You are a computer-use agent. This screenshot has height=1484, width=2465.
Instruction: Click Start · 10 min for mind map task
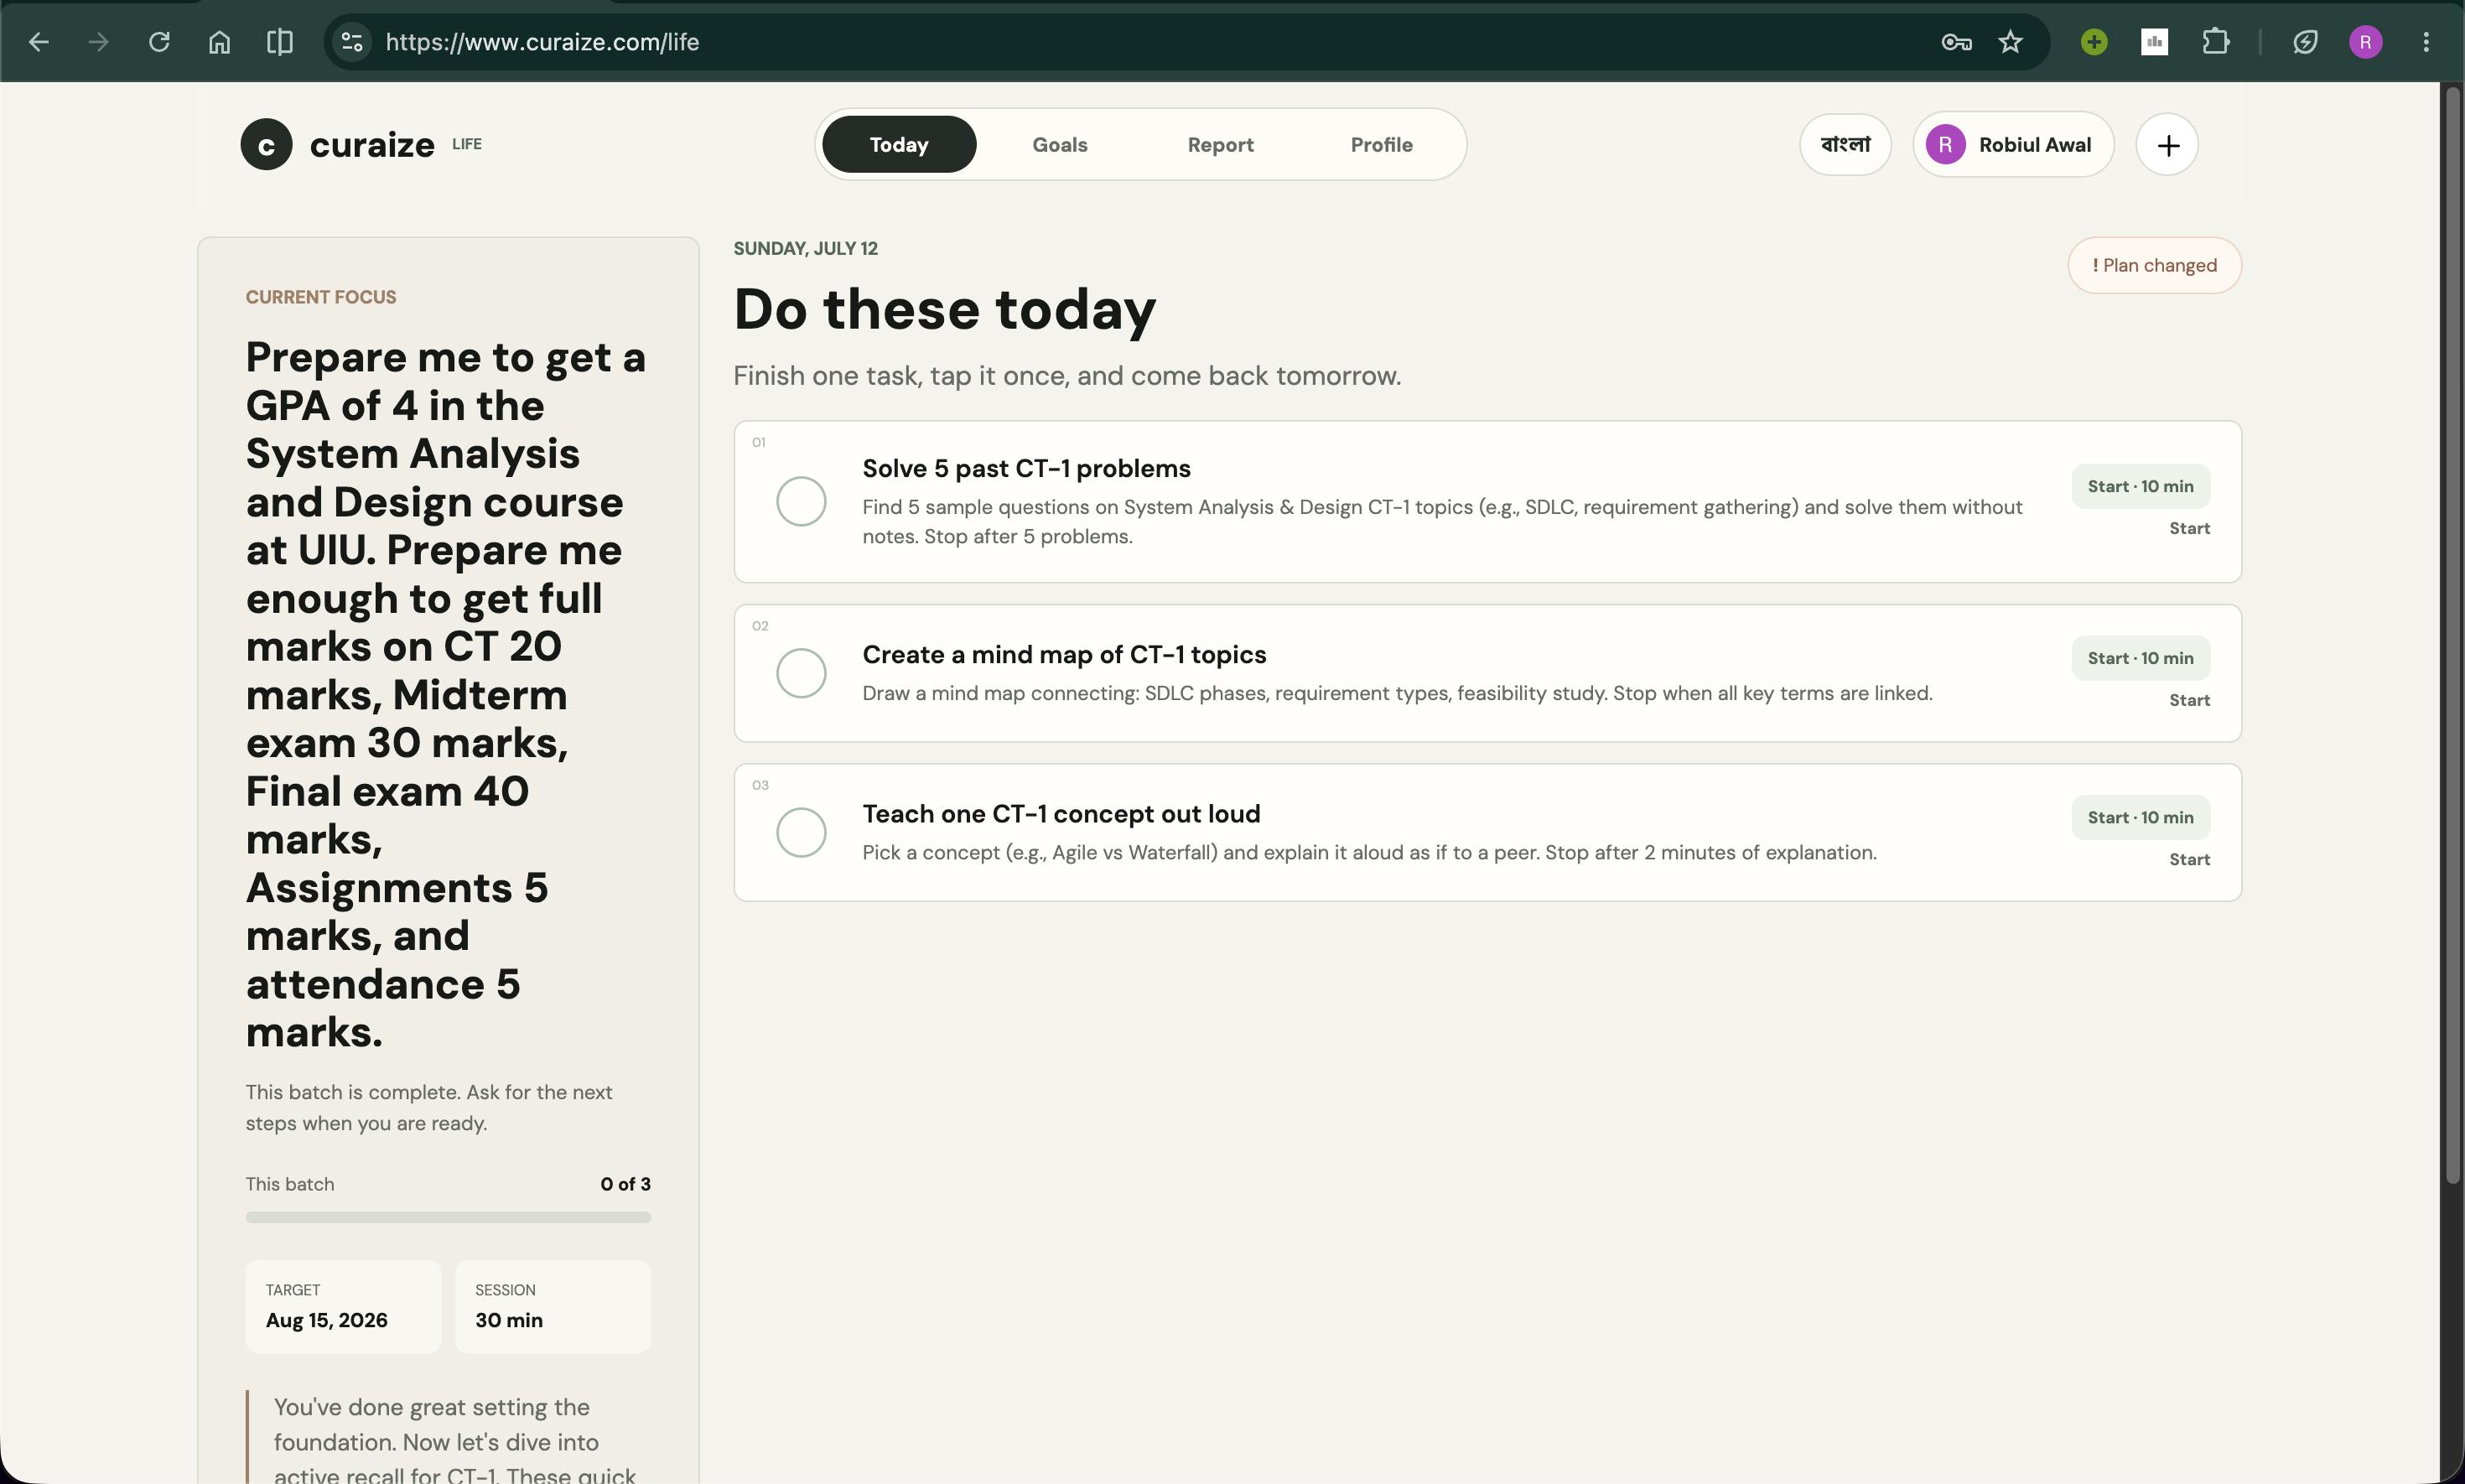2140,658
